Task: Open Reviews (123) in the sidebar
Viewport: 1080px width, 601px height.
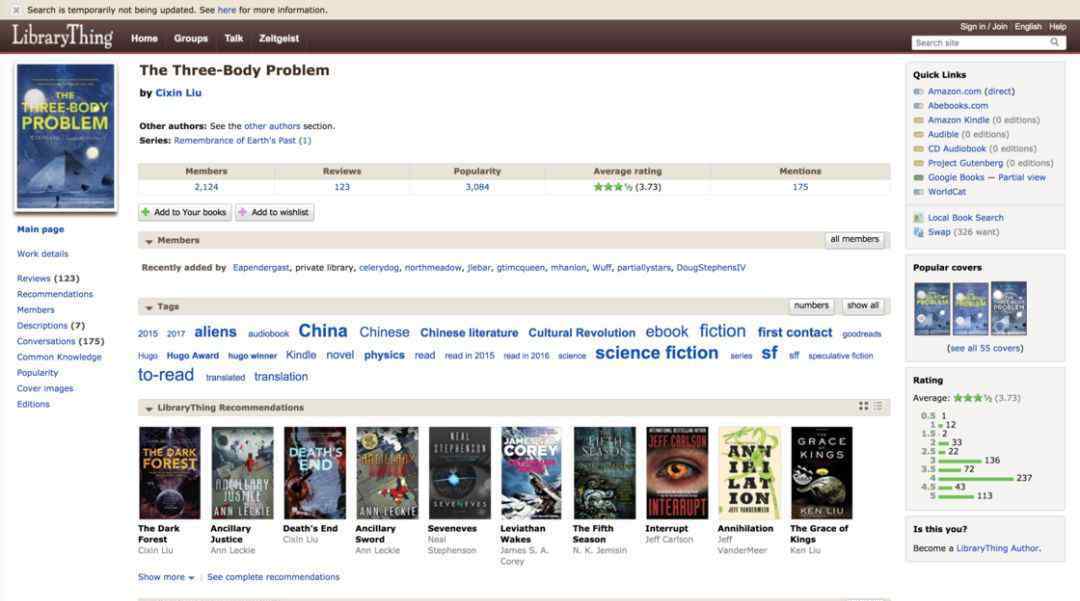Action: coord(48,279)
